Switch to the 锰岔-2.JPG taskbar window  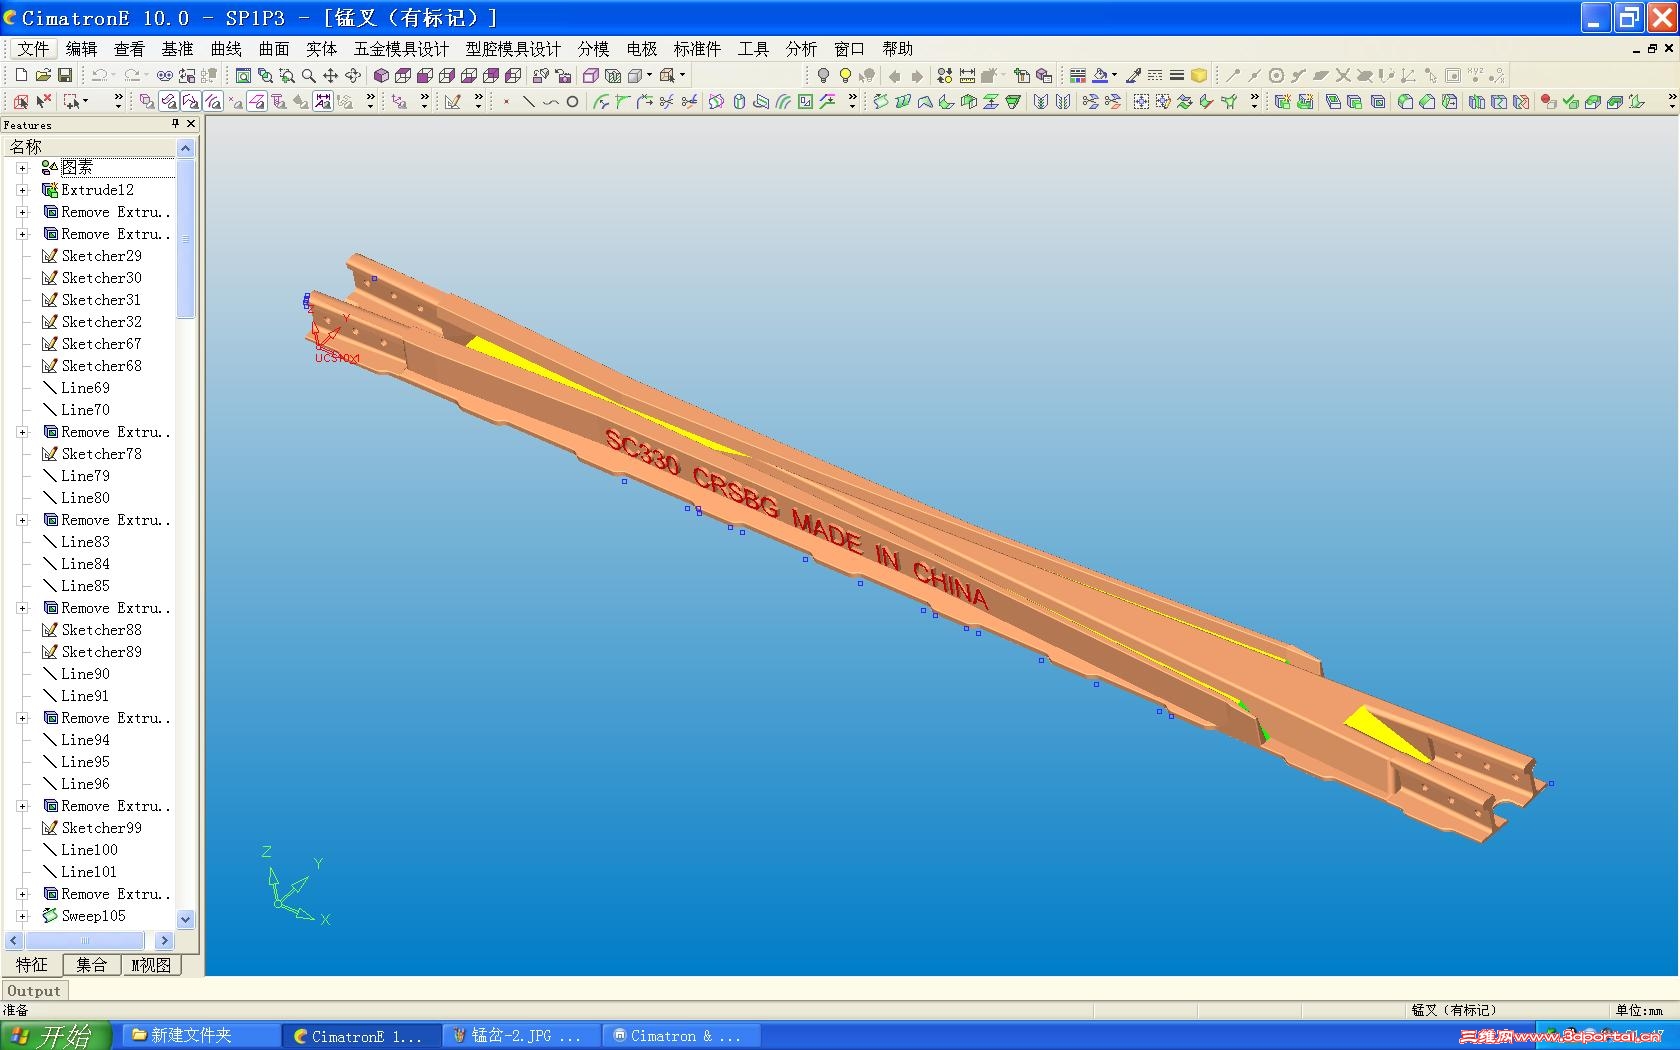[x=523, y=1036]
